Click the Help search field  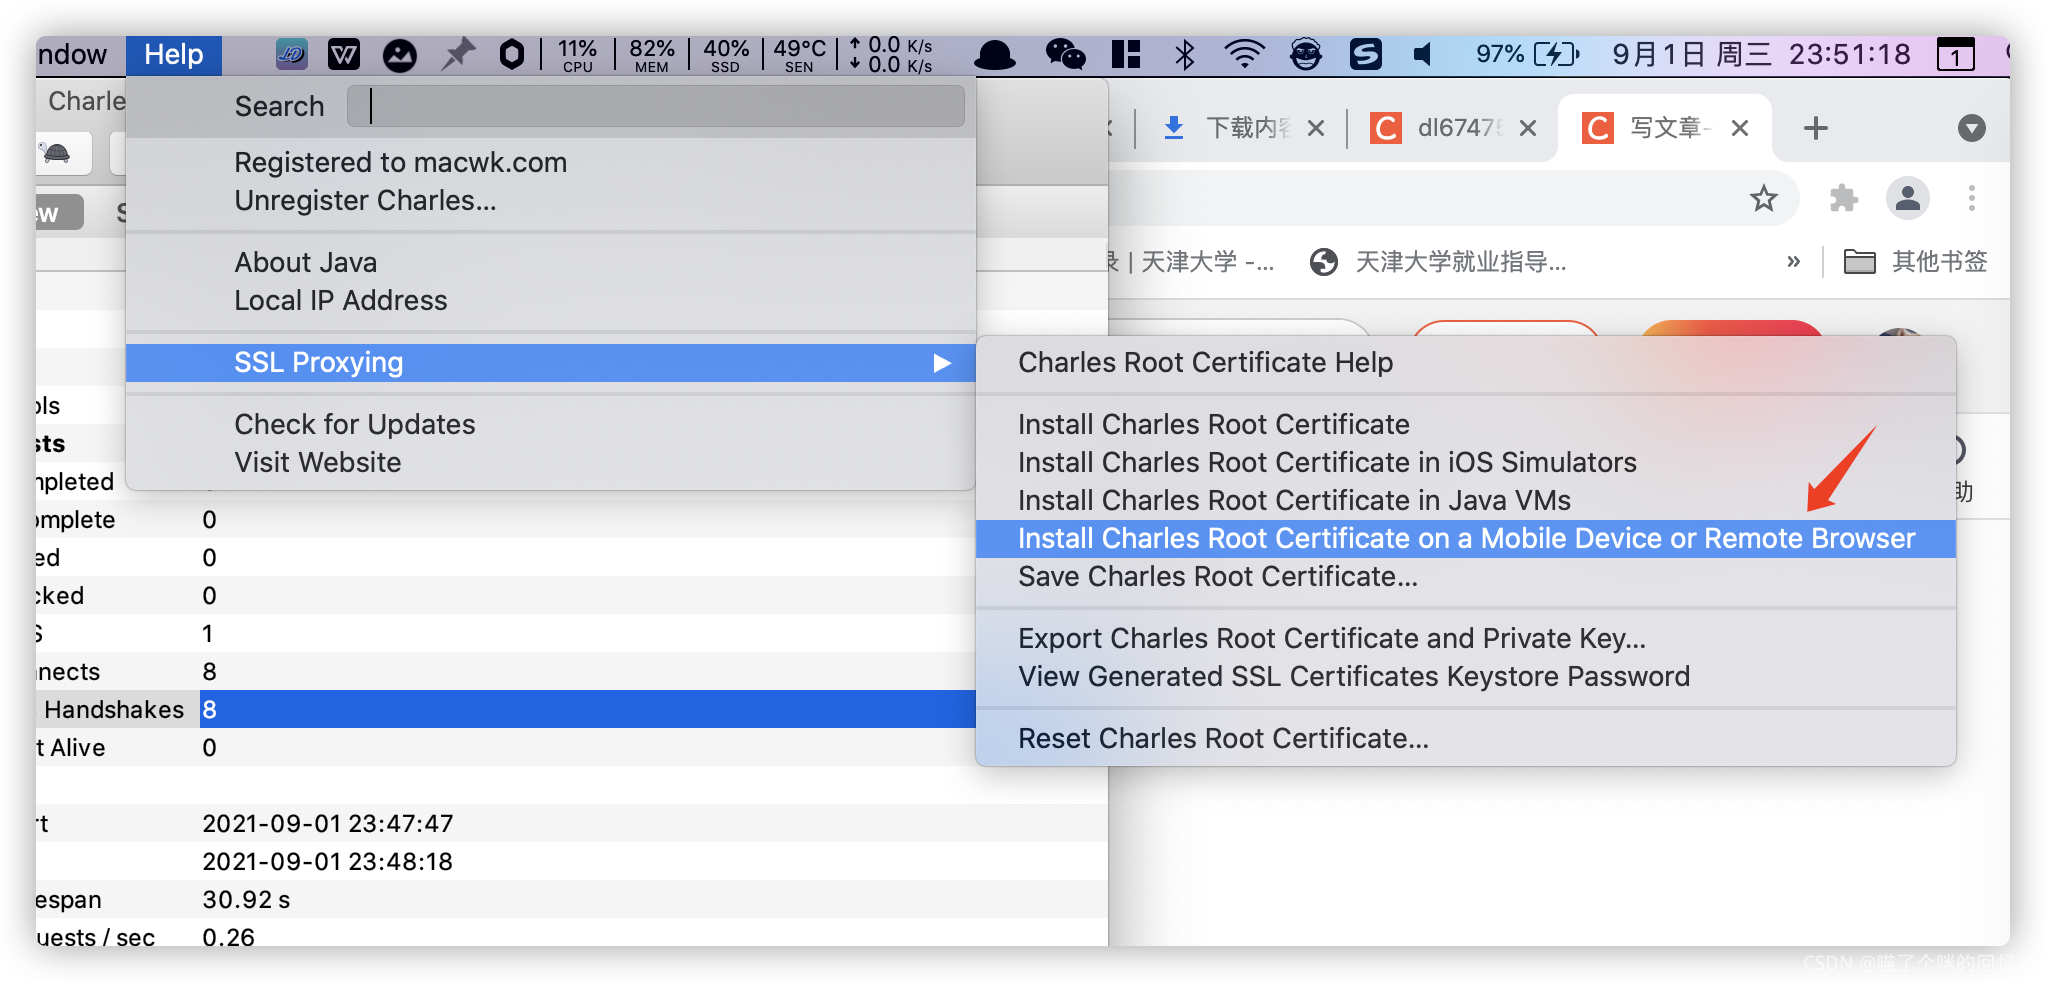click(x=656, y=106)
